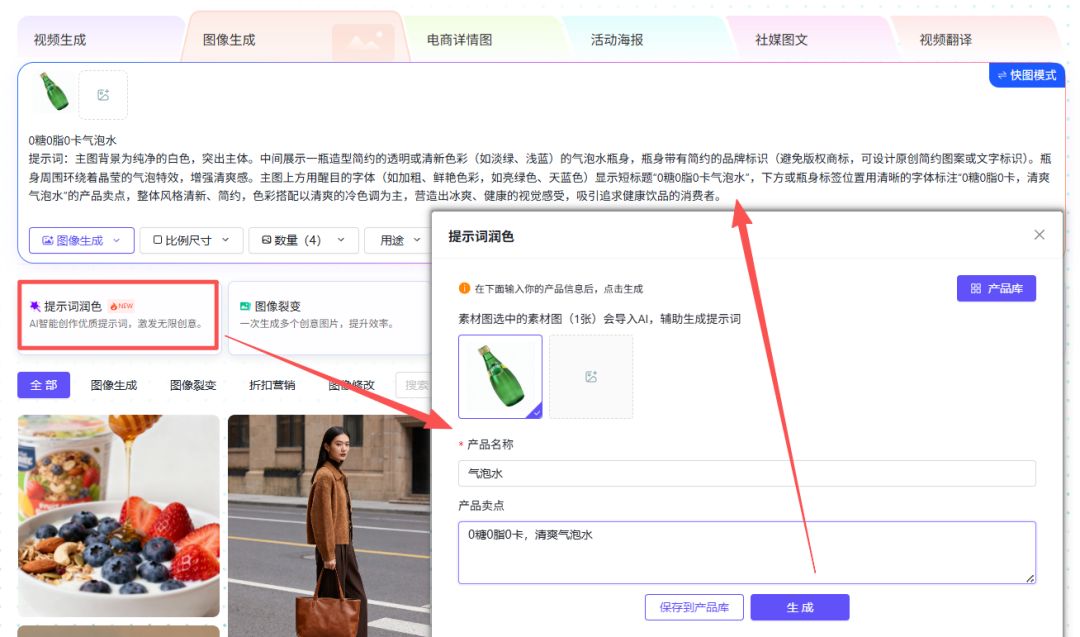Click the 保存到产品库 button
The image size is (1080, 637).
(693, 607)
